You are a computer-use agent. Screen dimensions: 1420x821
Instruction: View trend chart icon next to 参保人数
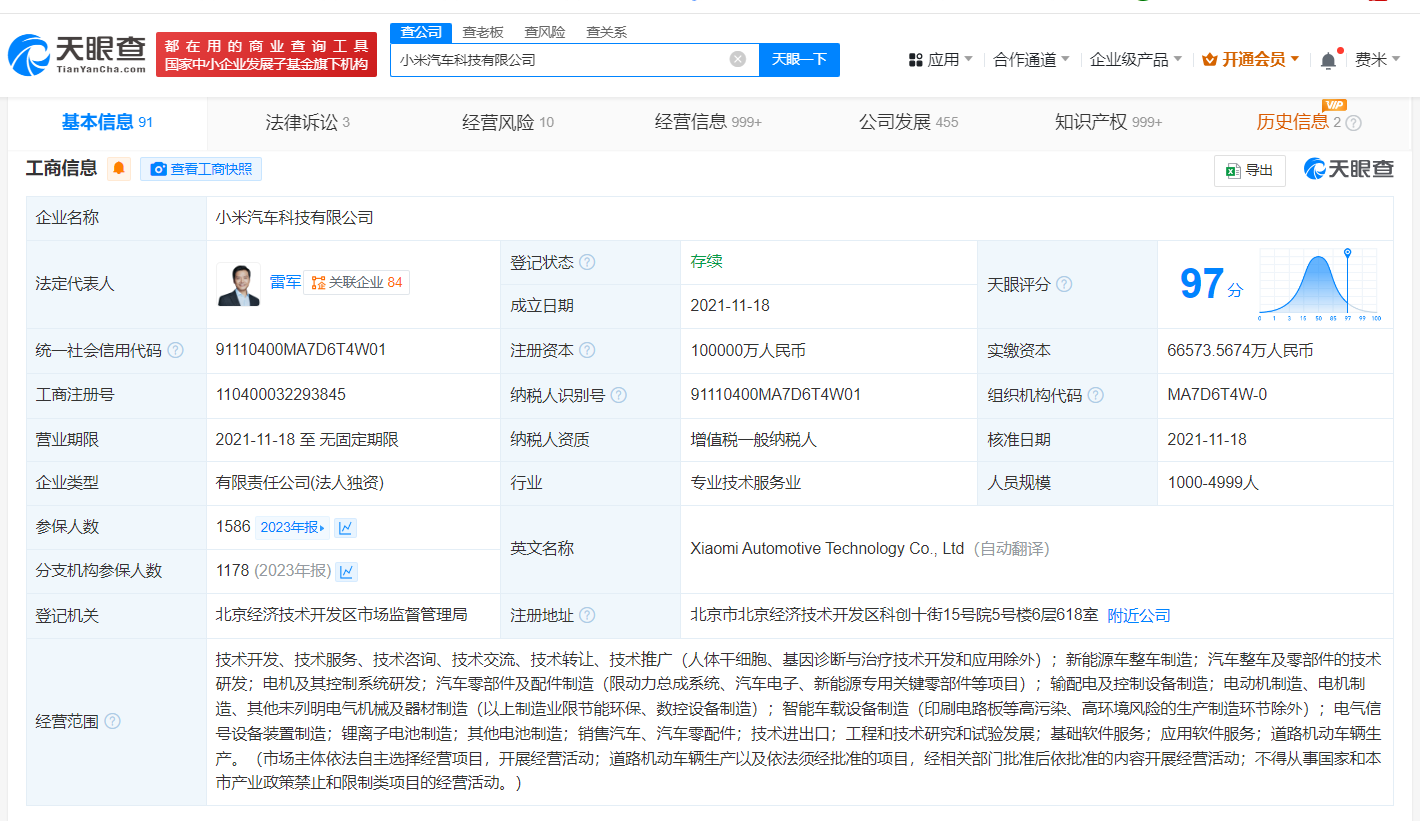pos(345,527)
